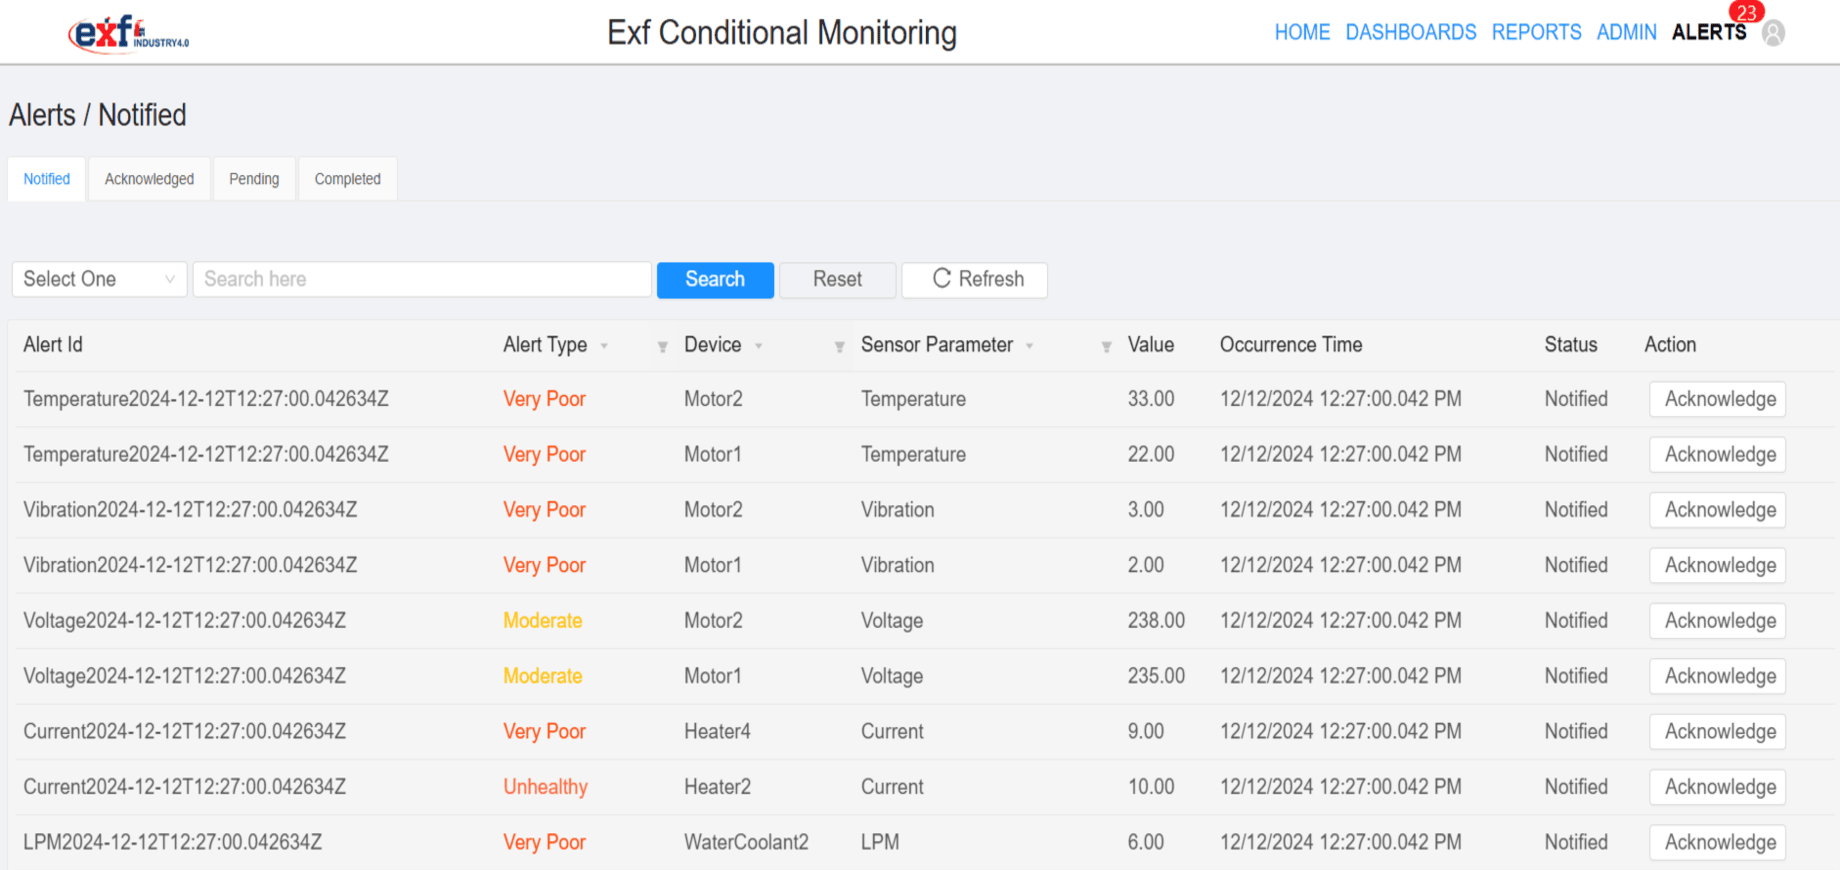Screen dimensions: 1840x870
Task: Open DASHBOARDS in the top navigation
Action: (x=1411, y=32)
